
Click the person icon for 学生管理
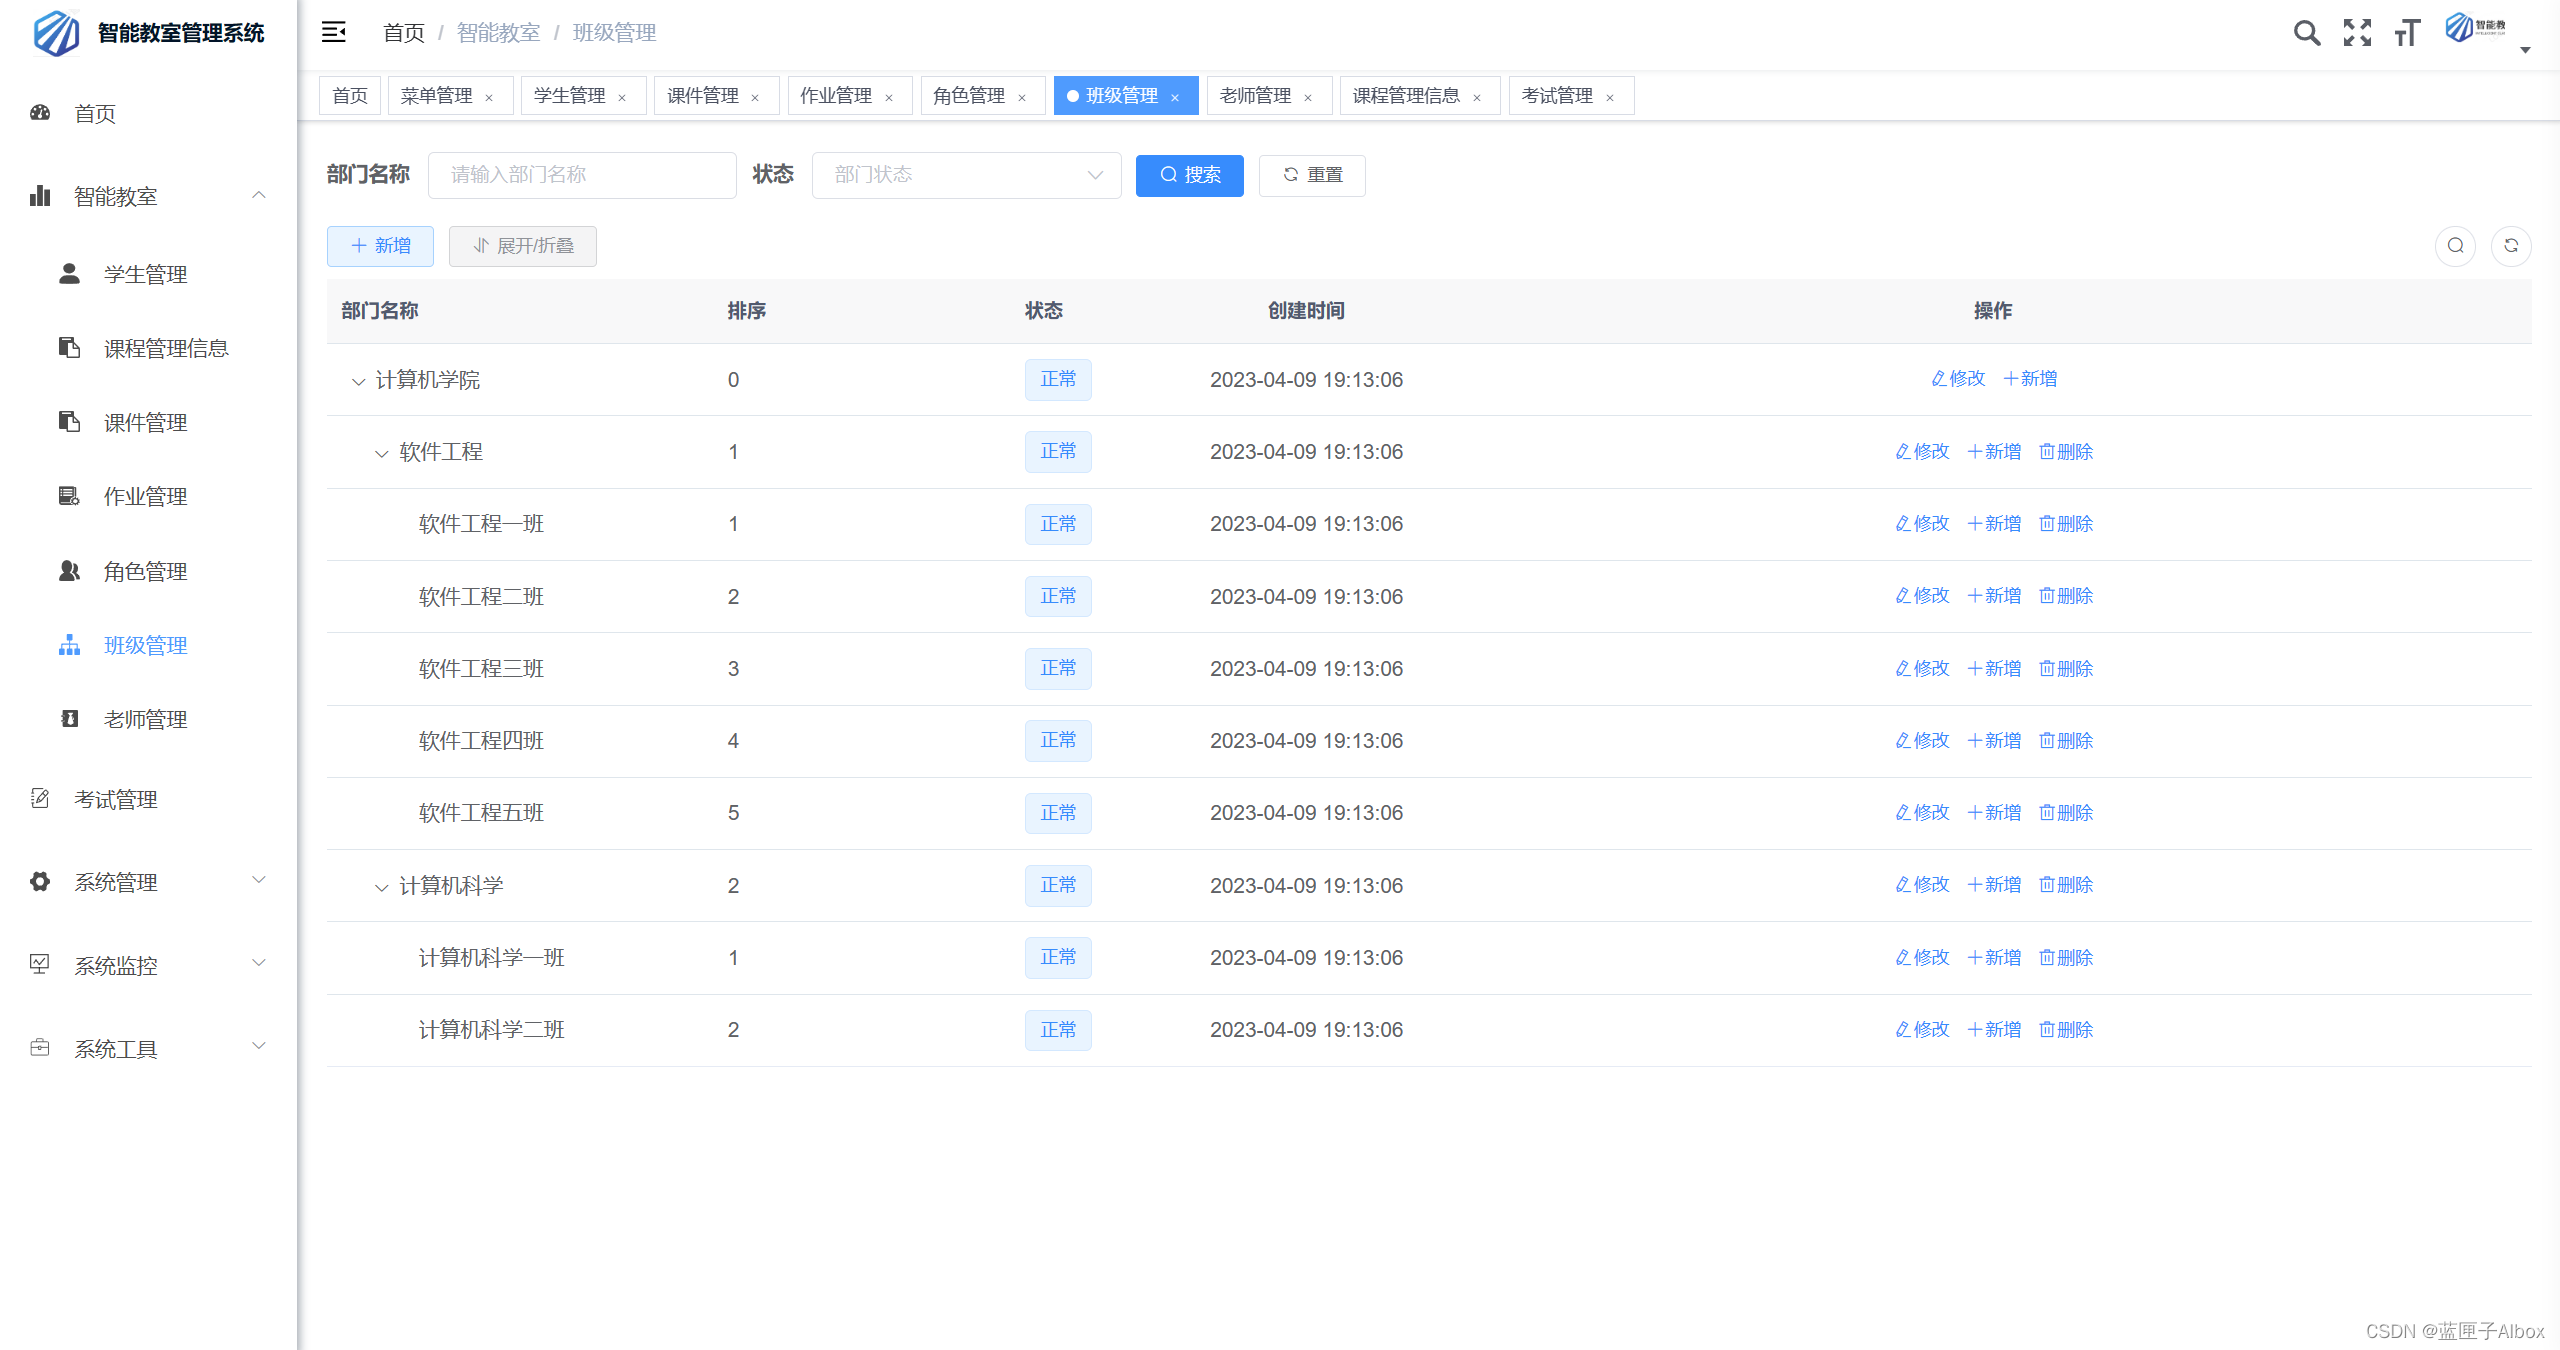(x=69, y=273)
